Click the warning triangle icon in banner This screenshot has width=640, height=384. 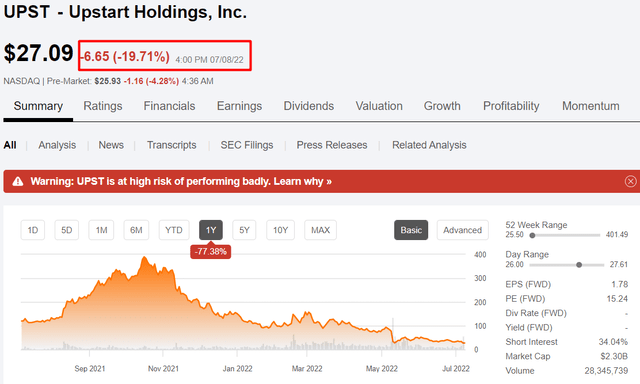[x=18, y=181]
